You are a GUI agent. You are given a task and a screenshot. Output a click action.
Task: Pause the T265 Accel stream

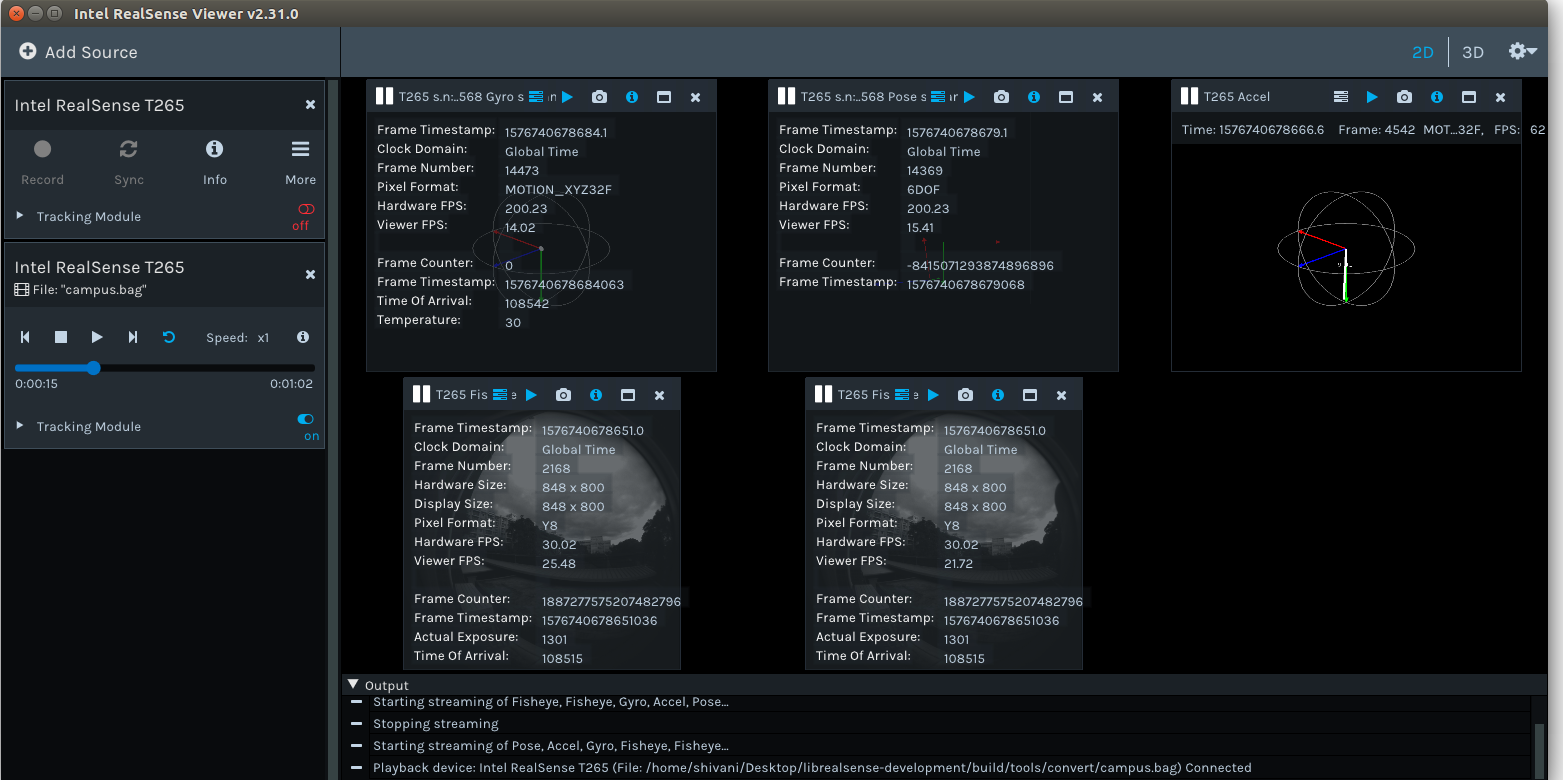pyautogui.click(x=1191, y=97)
